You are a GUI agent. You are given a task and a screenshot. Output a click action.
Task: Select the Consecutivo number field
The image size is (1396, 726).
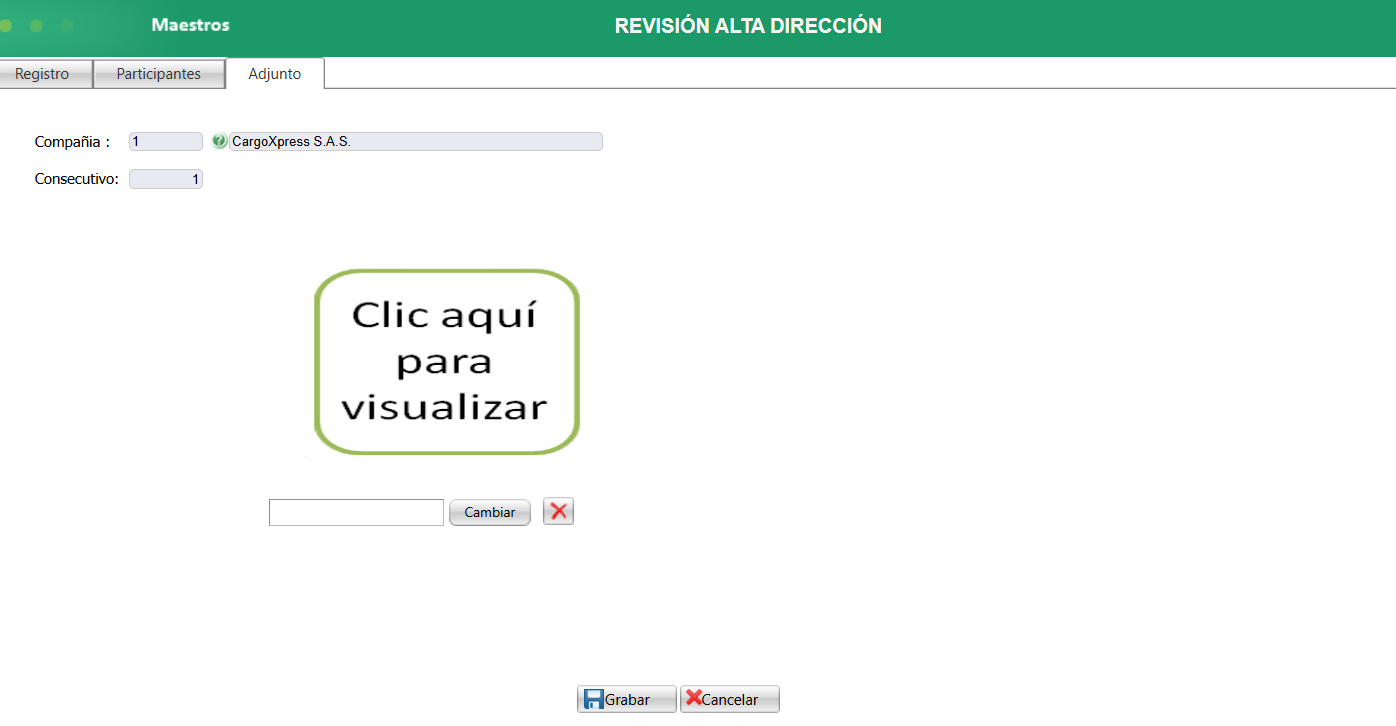click(x=165, y=178)
